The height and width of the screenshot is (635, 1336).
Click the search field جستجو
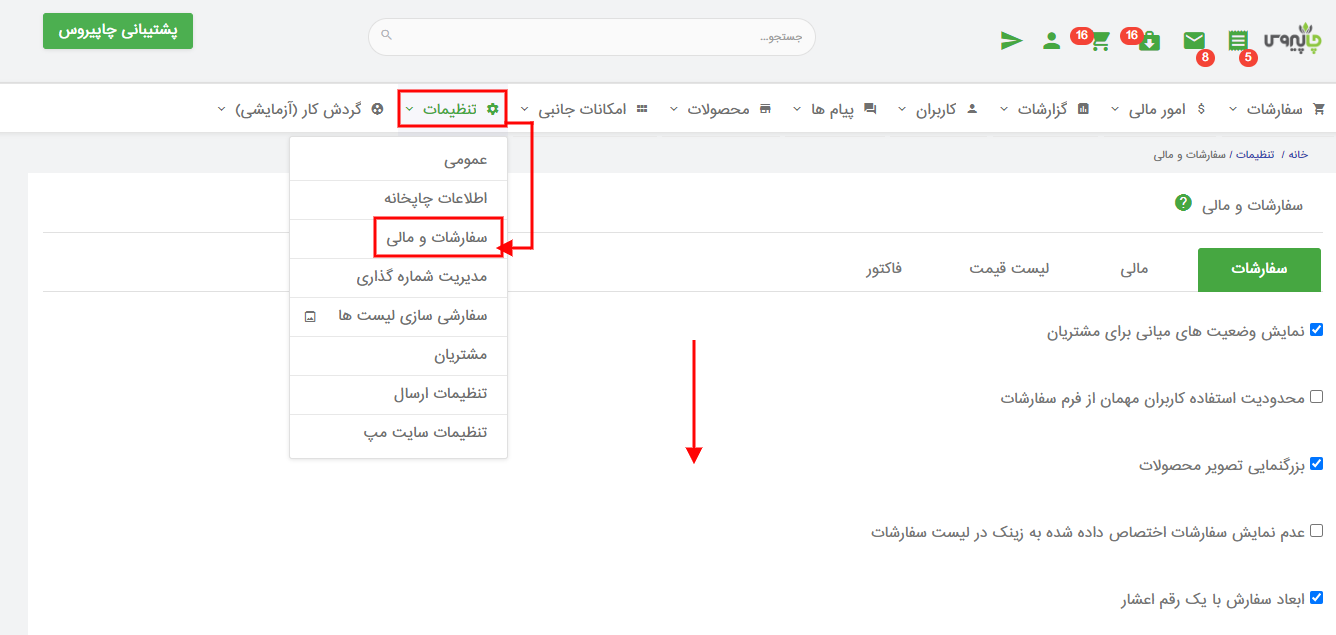pos(592,37)
